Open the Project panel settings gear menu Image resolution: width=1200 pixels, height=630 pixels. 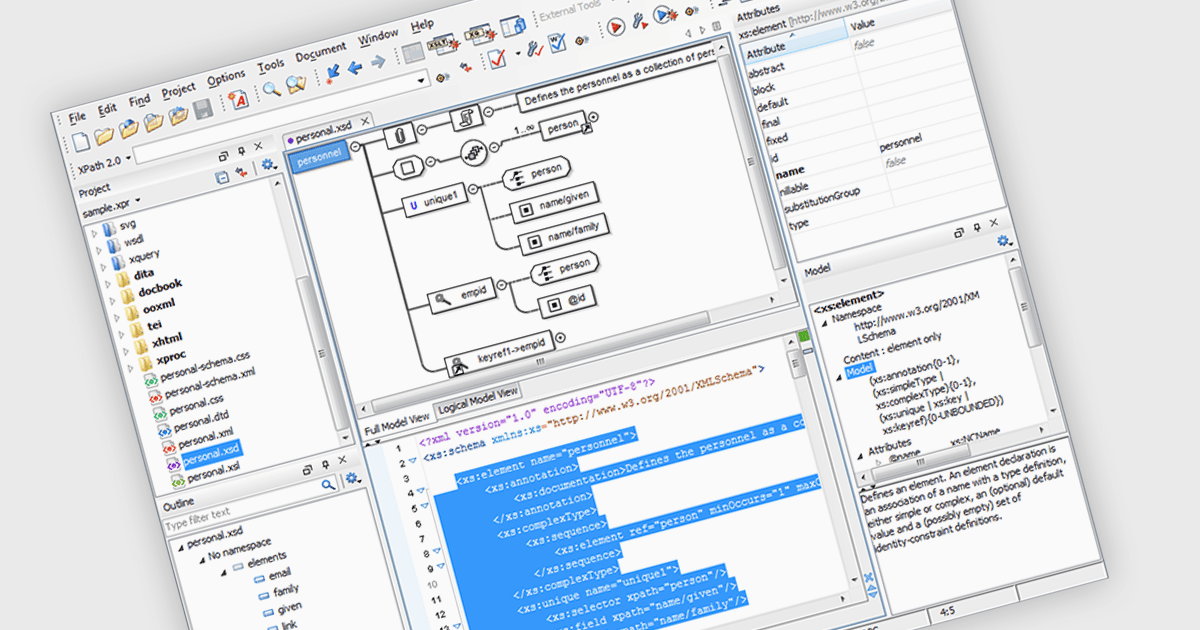point(268,166)
